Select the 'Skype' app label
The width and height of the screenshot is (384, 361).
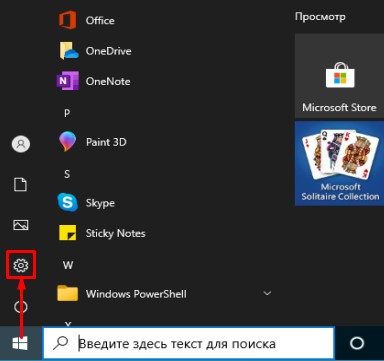pos(100,203)
